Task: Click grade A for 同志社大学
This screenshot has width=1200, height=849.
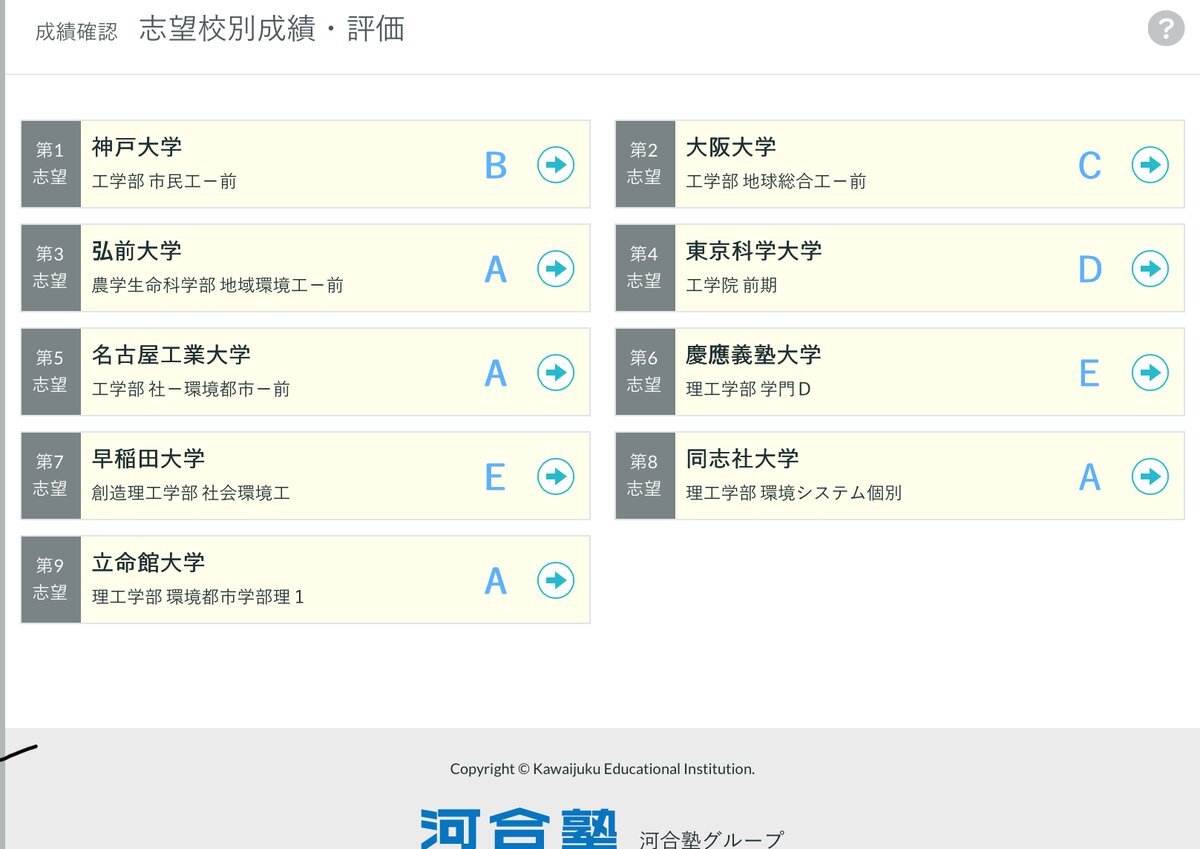Action: click(1089, 478)
